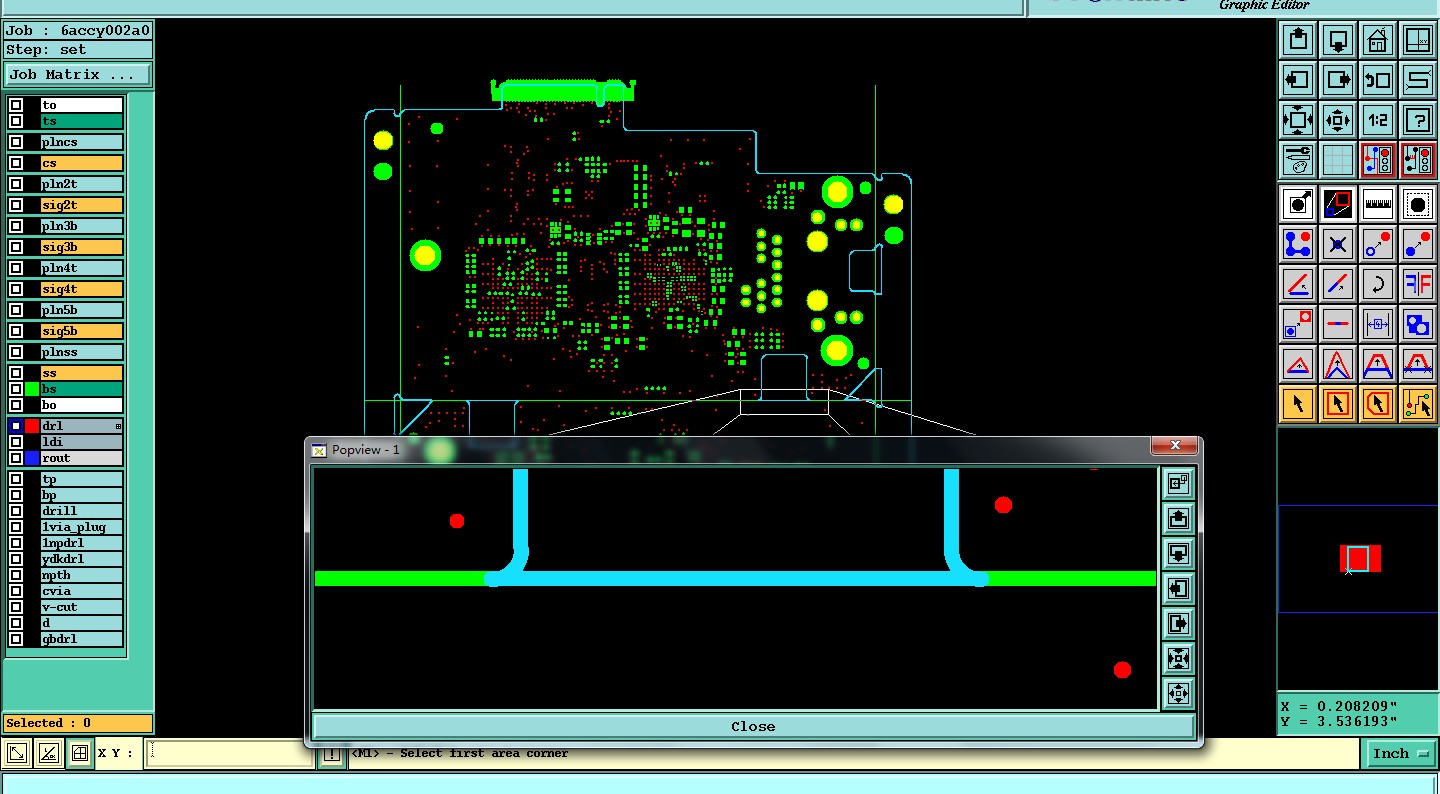Image resolution: width=1440 pixels, height=794 pixels.
Task: Click the X Y coordinate input field
Action: [x=230, y=753]
